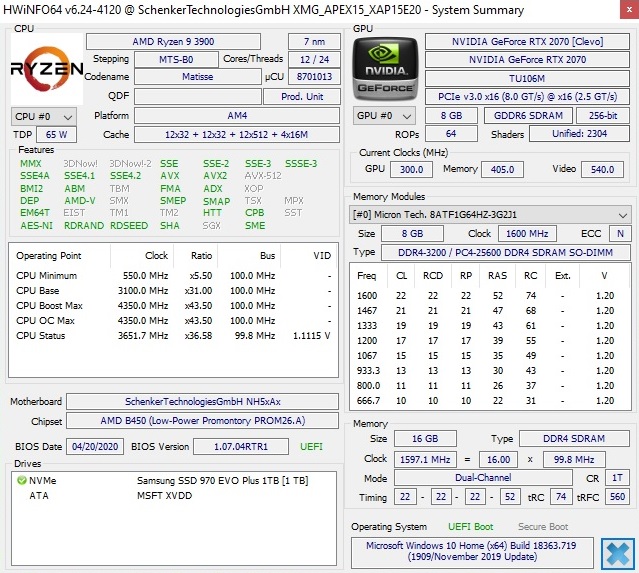Click the AMD-V feature flag

pyautogui.click(x=80, y=201)
